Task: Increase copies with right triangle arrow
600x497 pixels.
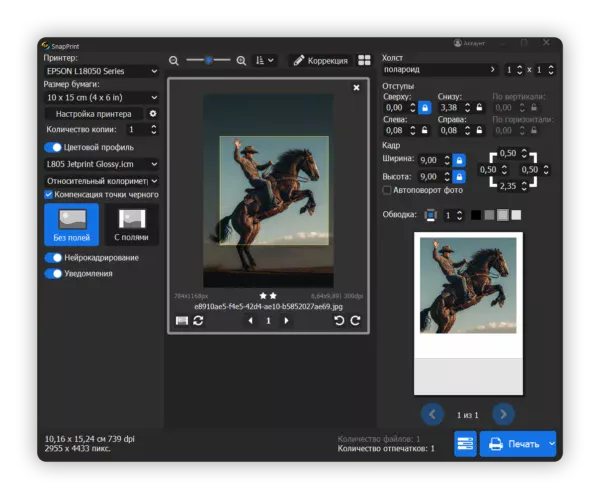Action: click(x=286, y=321)
